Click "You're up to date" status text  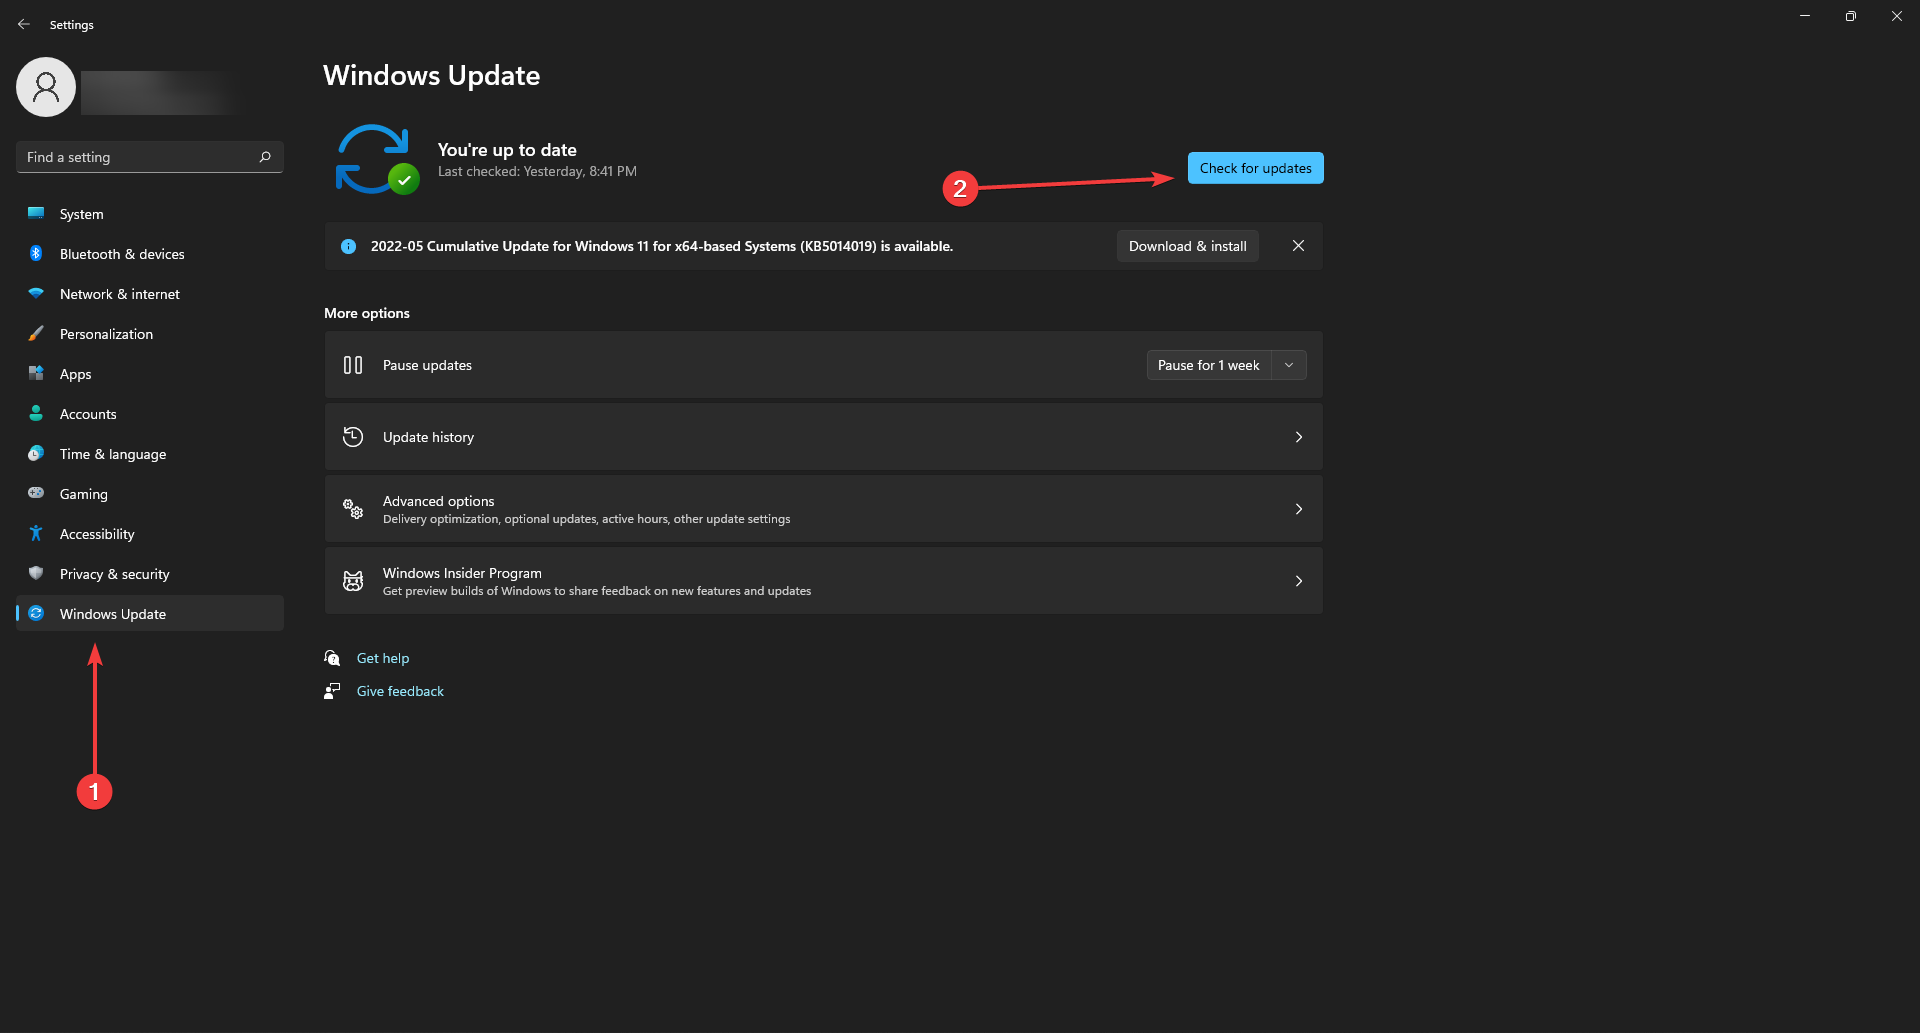pyautogui.click(x=507, y=150)
